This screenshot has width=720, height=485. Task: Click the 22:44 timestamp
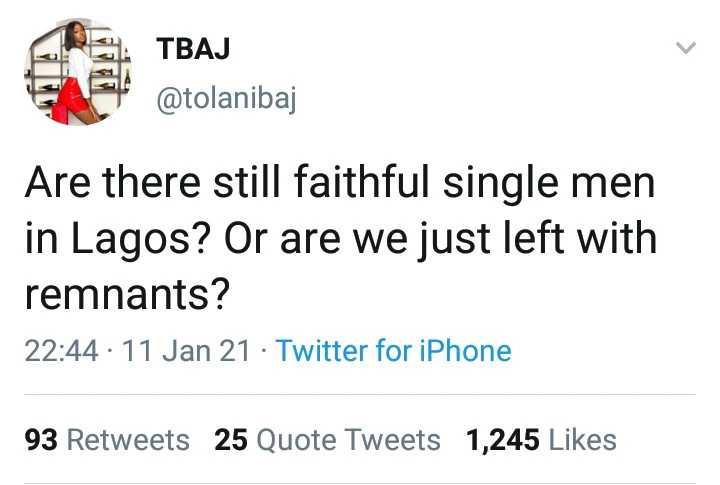pyautogui.click(x=60, y=351)
